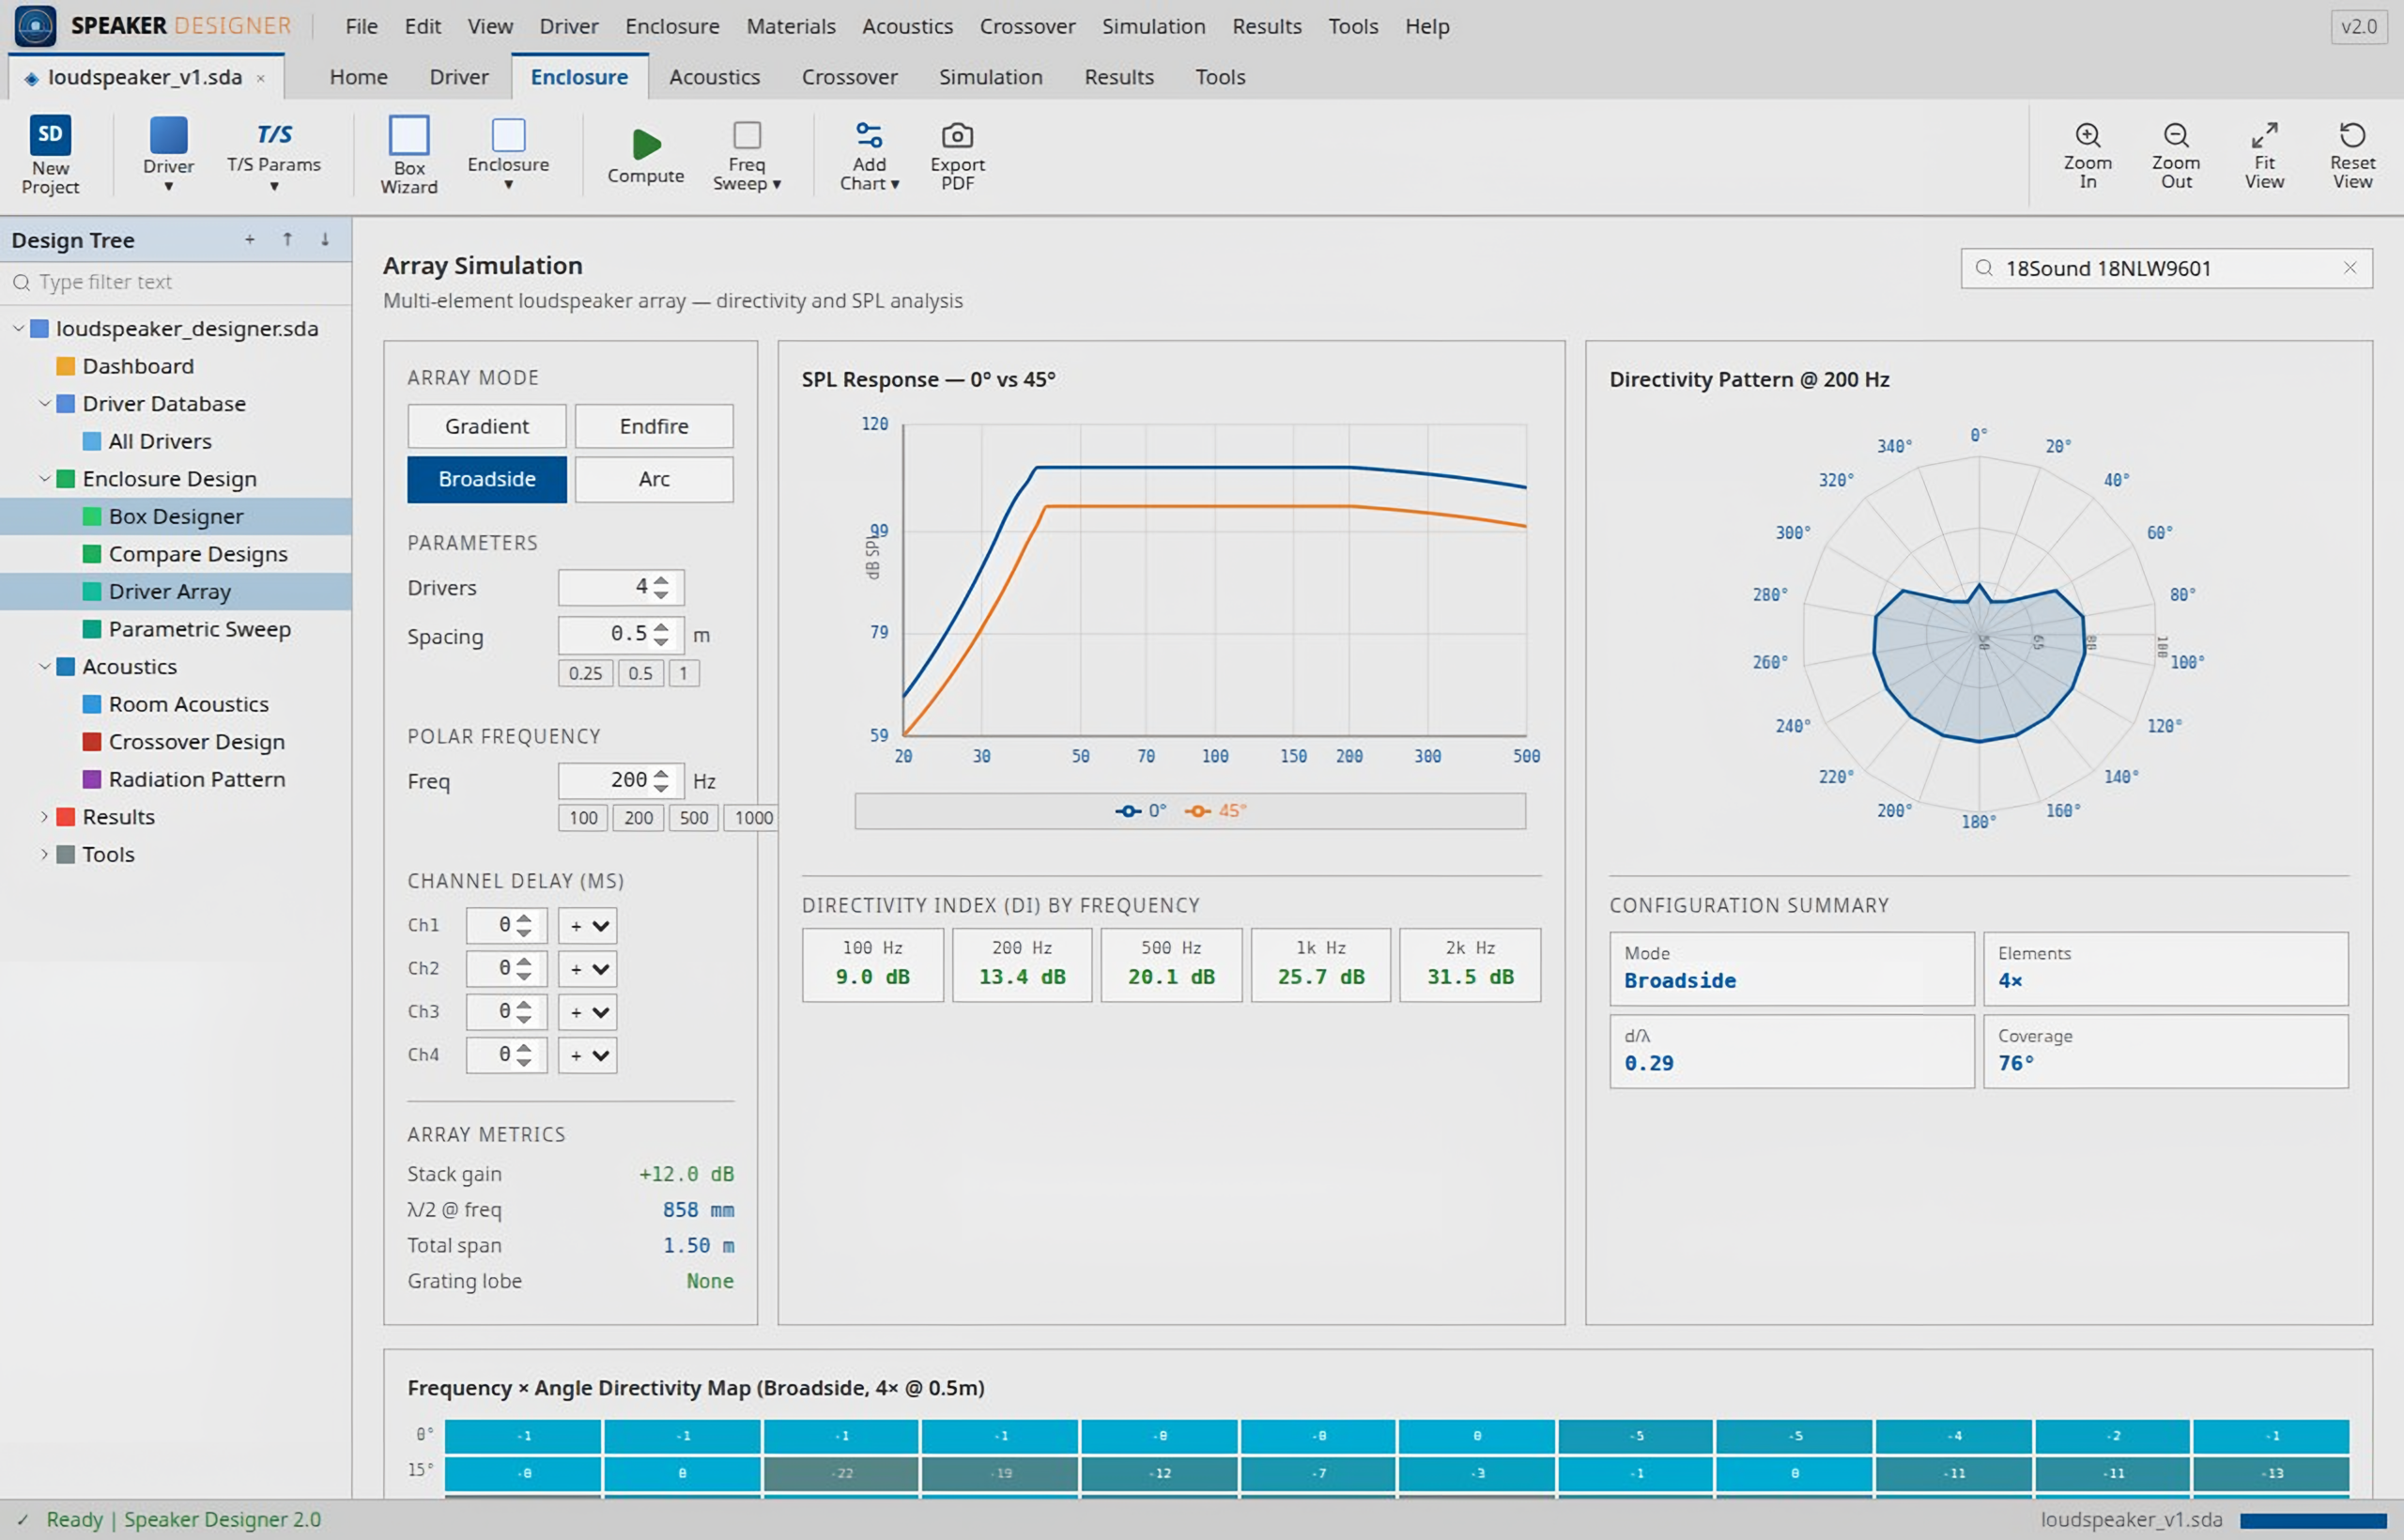2404x1540 pixels.
Task: Expand the Results tree node
Action: tap(44, 817)
